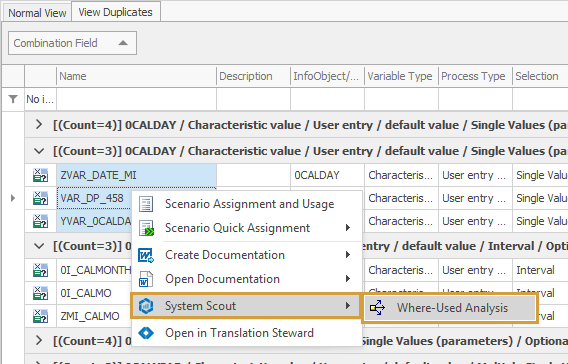Click the Where-Used Analysis arrow icon

coord(377,308)
